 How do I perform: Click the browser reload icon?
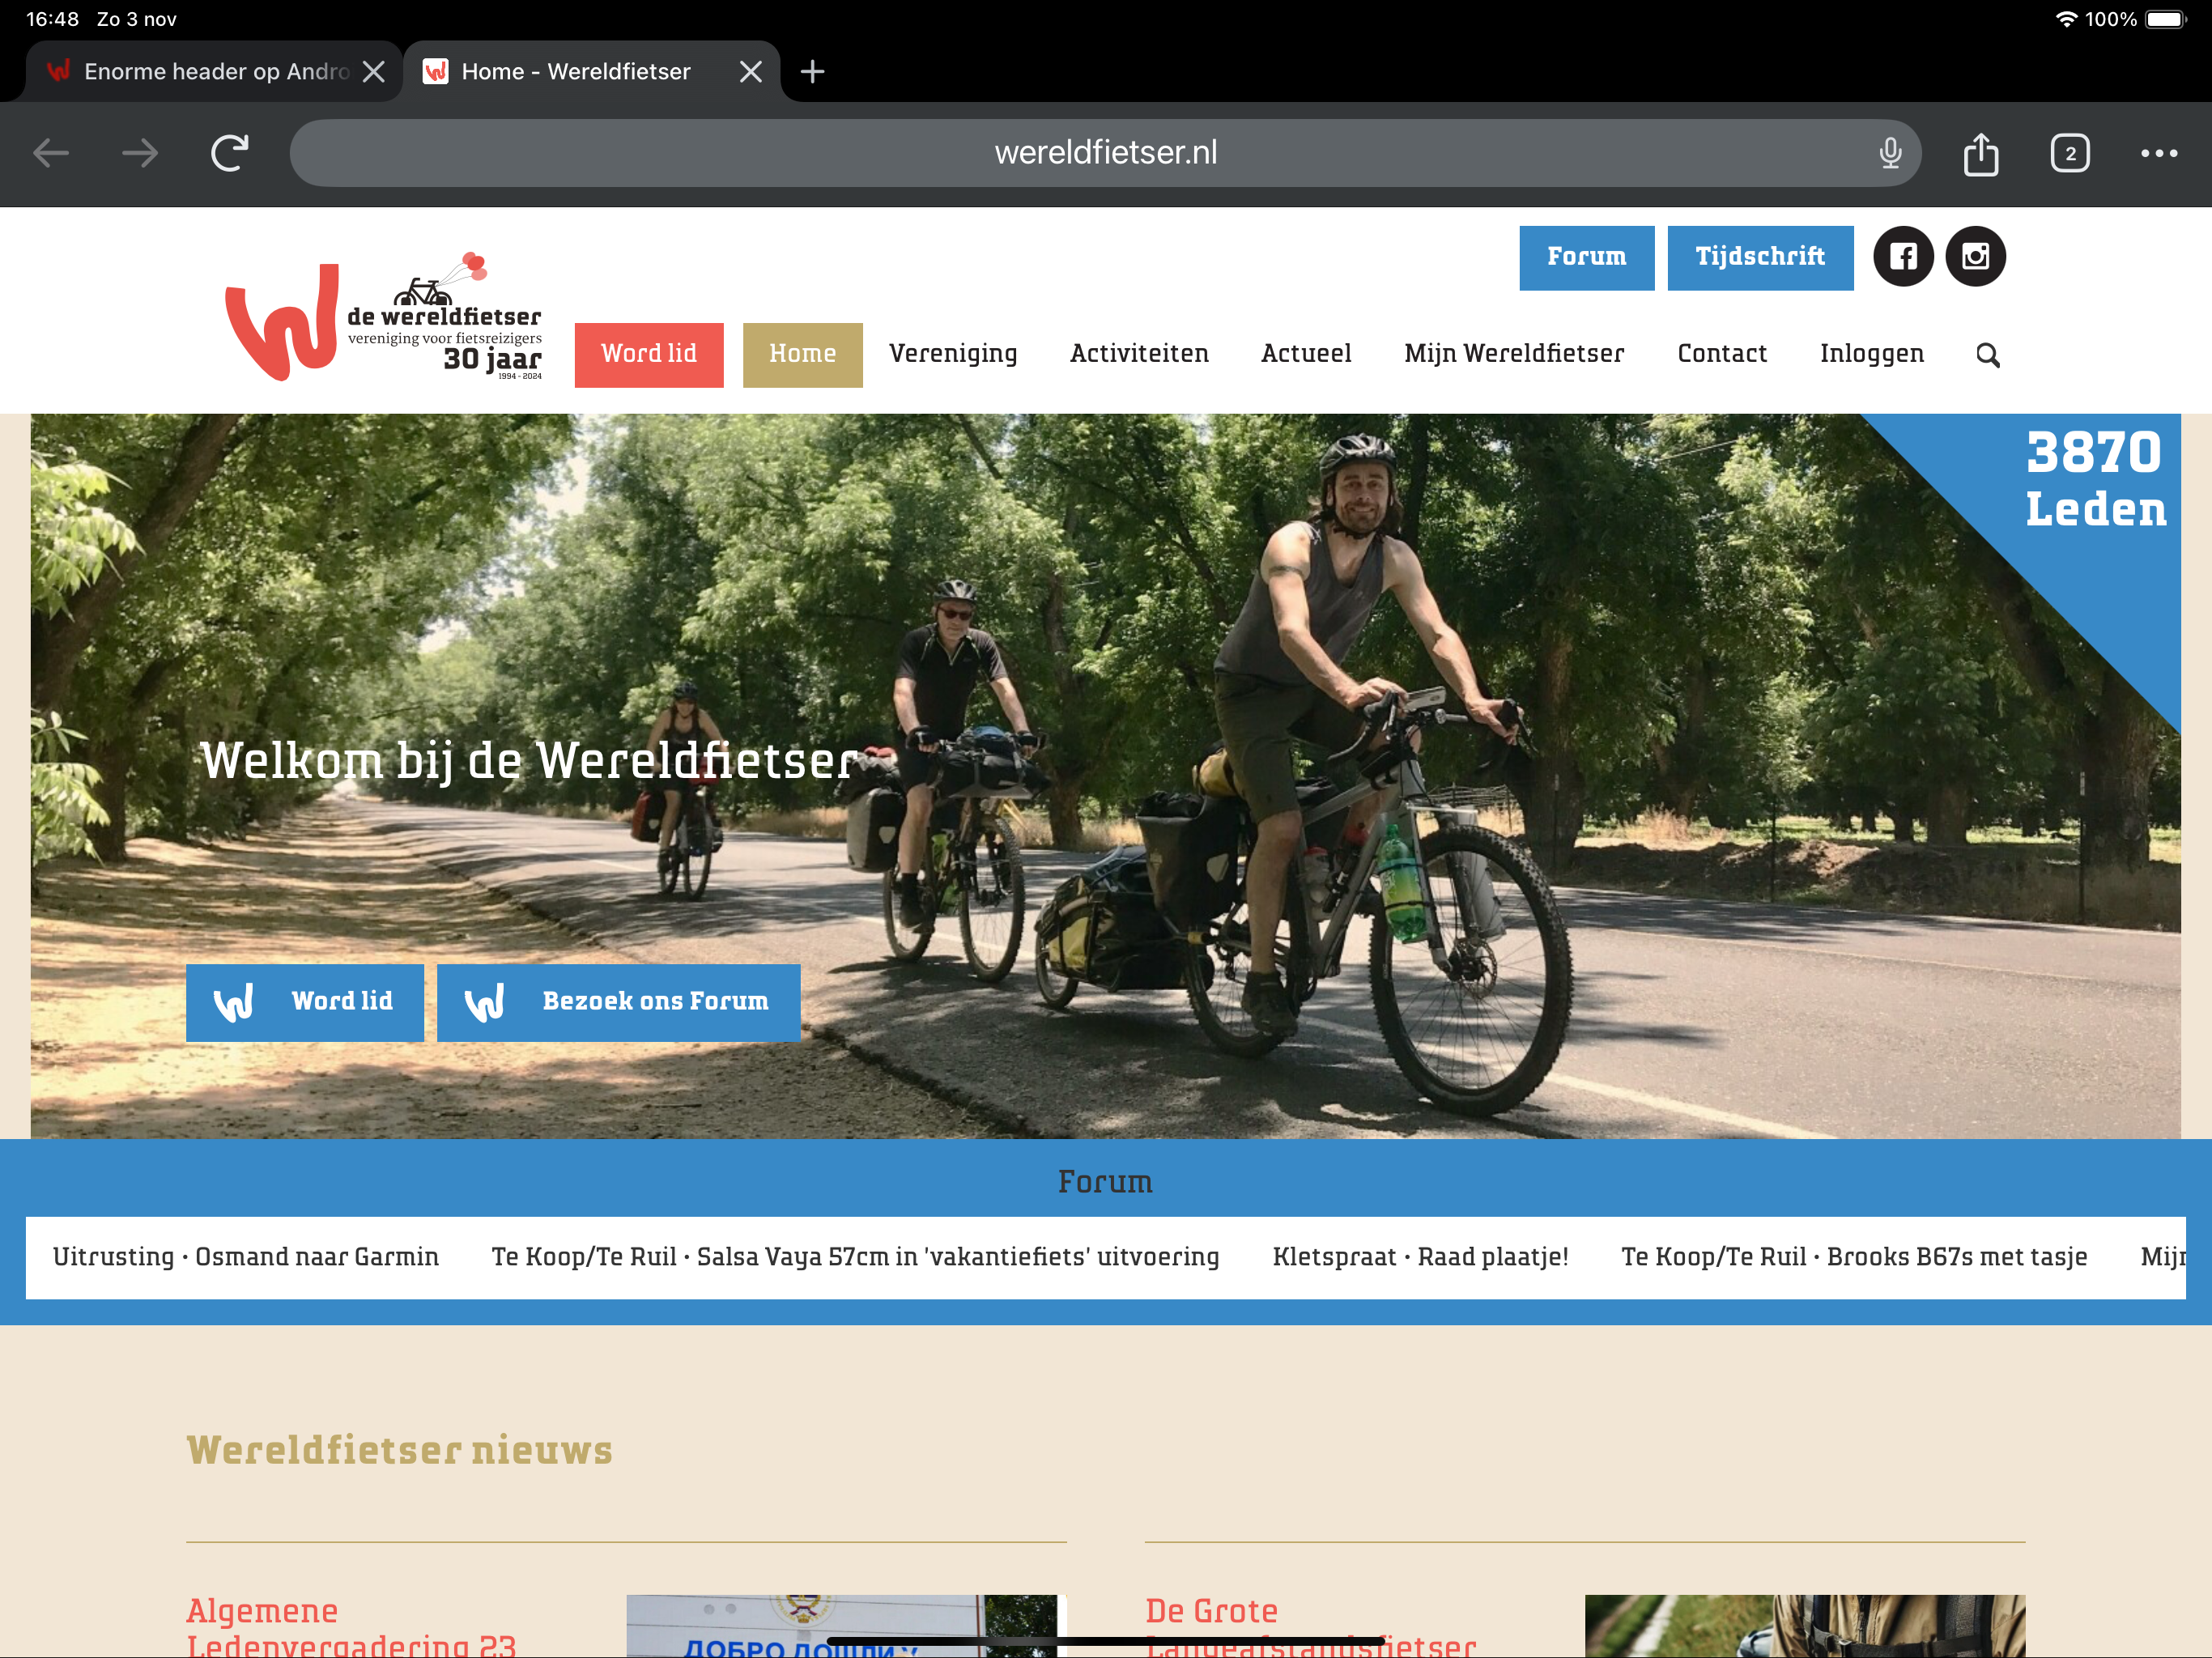[229, 153]
